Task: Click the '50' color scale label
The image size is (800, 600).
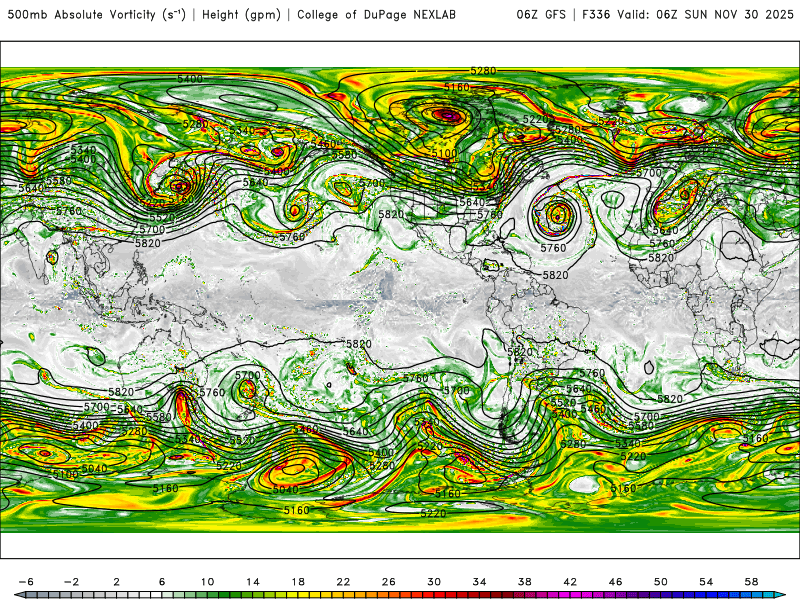Action: (x=661, y=582)
